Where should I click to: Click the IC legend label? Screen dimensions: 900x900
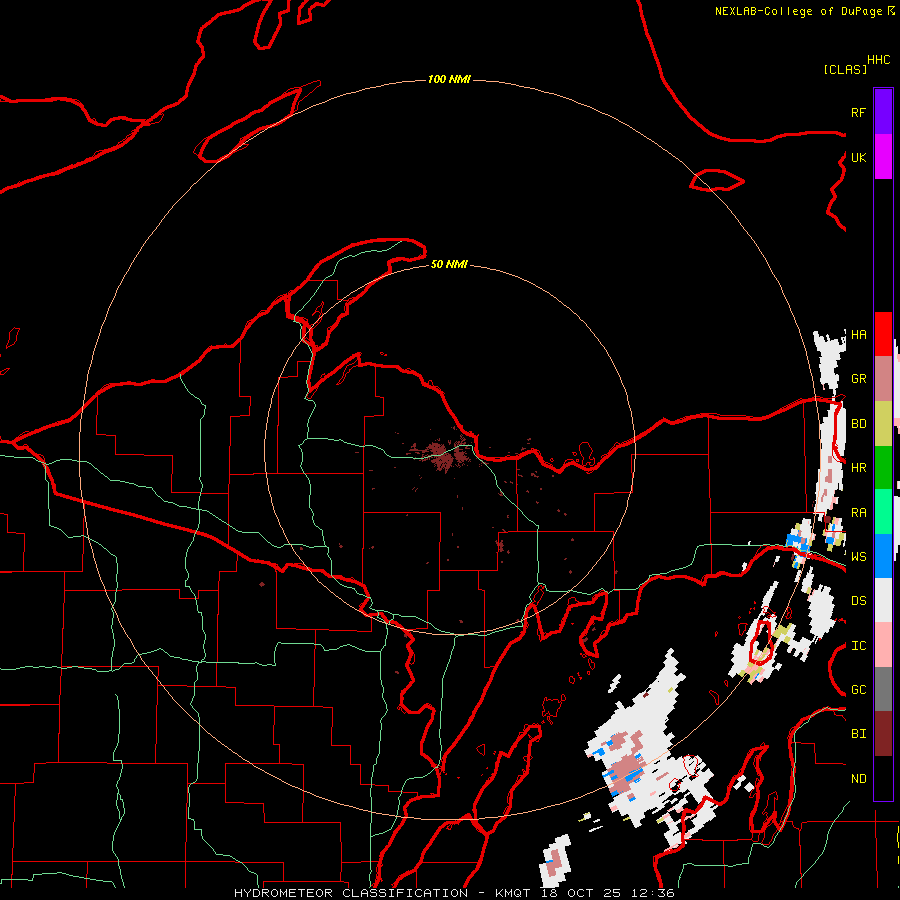858,646
